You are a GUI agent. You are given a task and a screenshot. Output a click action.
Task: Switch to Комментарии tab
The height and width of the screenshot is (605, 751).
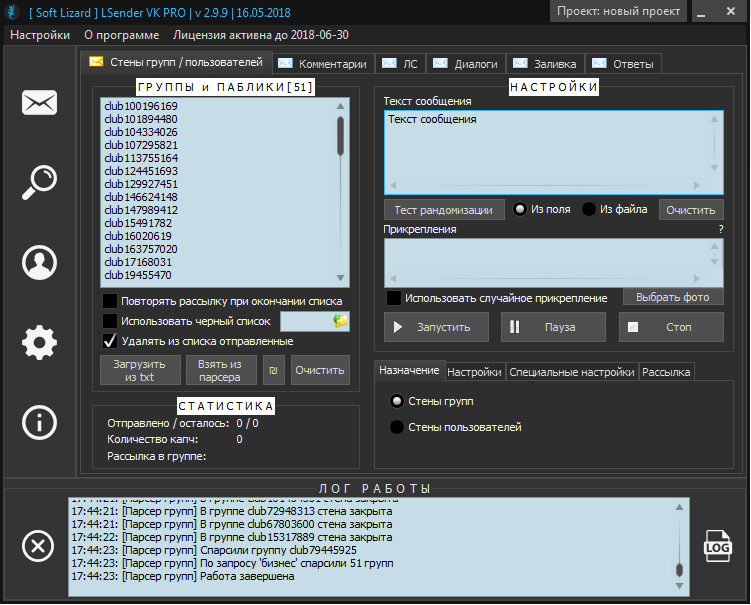[324, 64]
